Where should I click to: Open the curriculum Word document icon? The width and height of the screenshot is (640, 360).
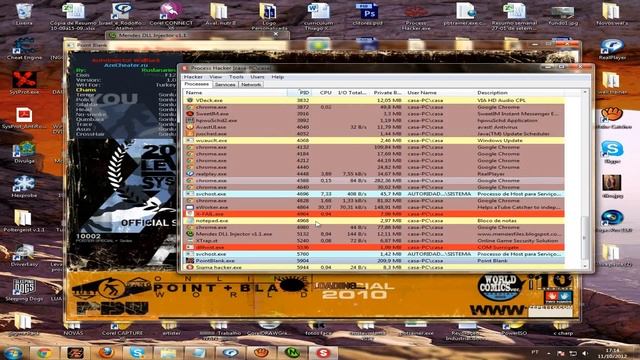pyautogui.click(x=318, y=16)
